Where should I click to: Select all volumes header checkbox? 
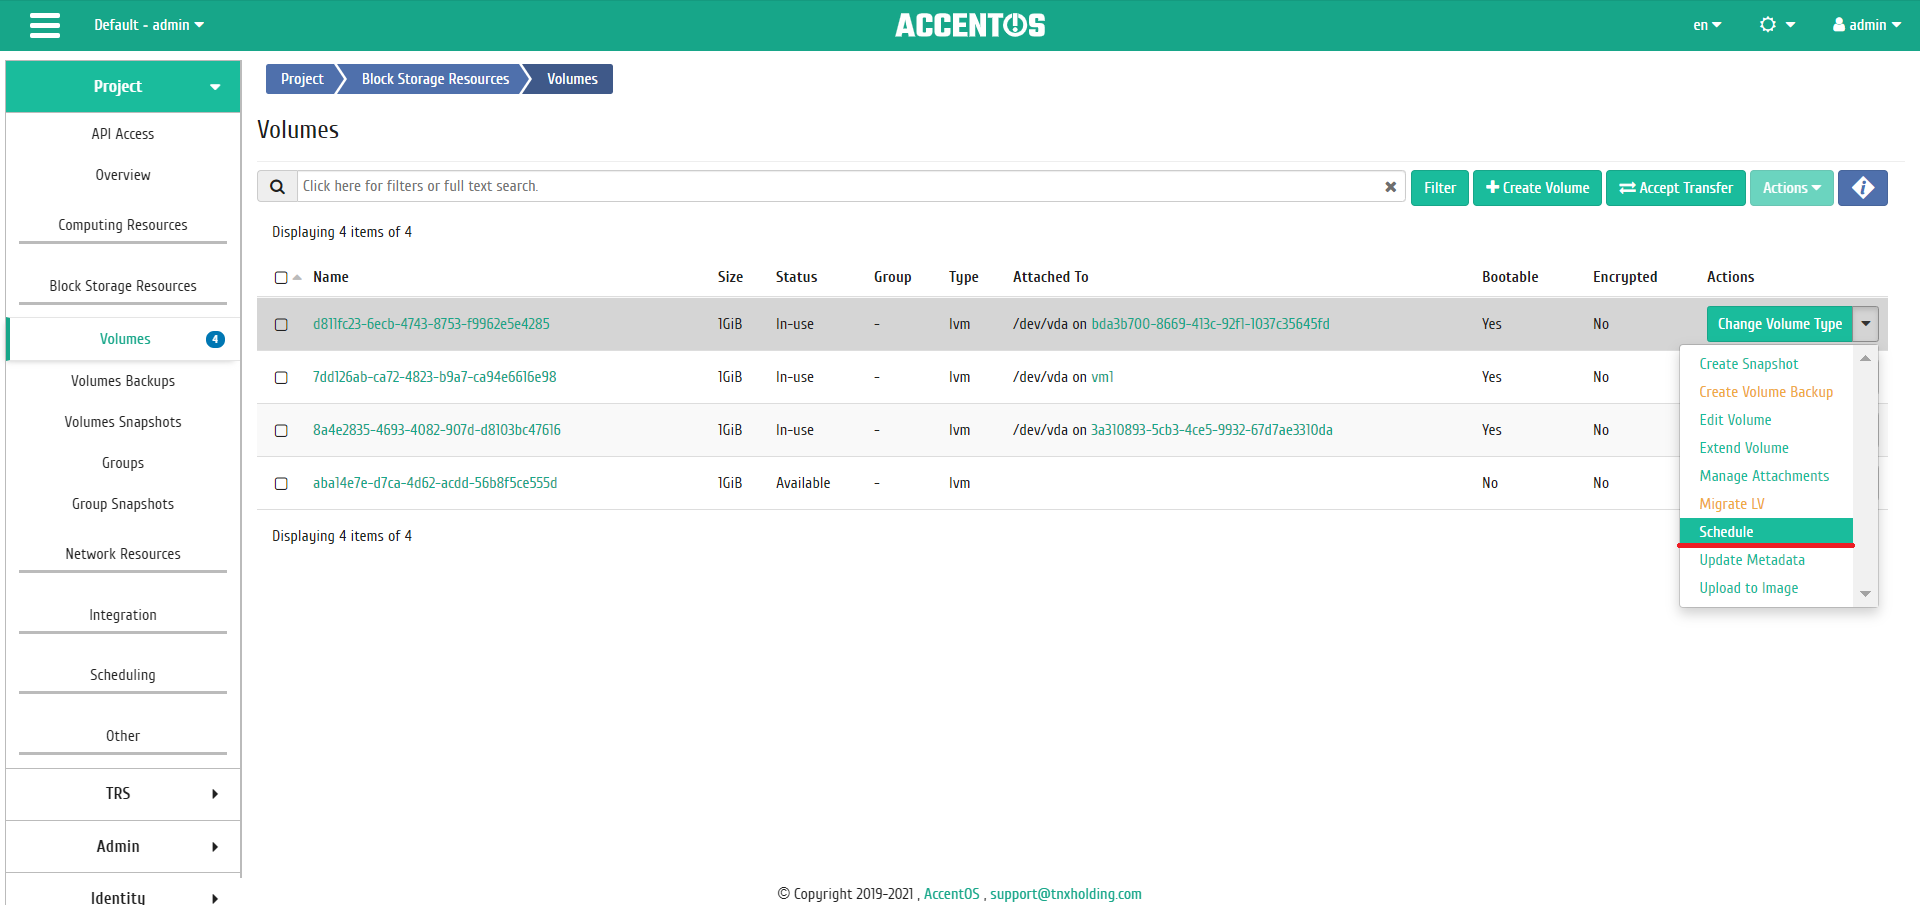tap(281, 278)
